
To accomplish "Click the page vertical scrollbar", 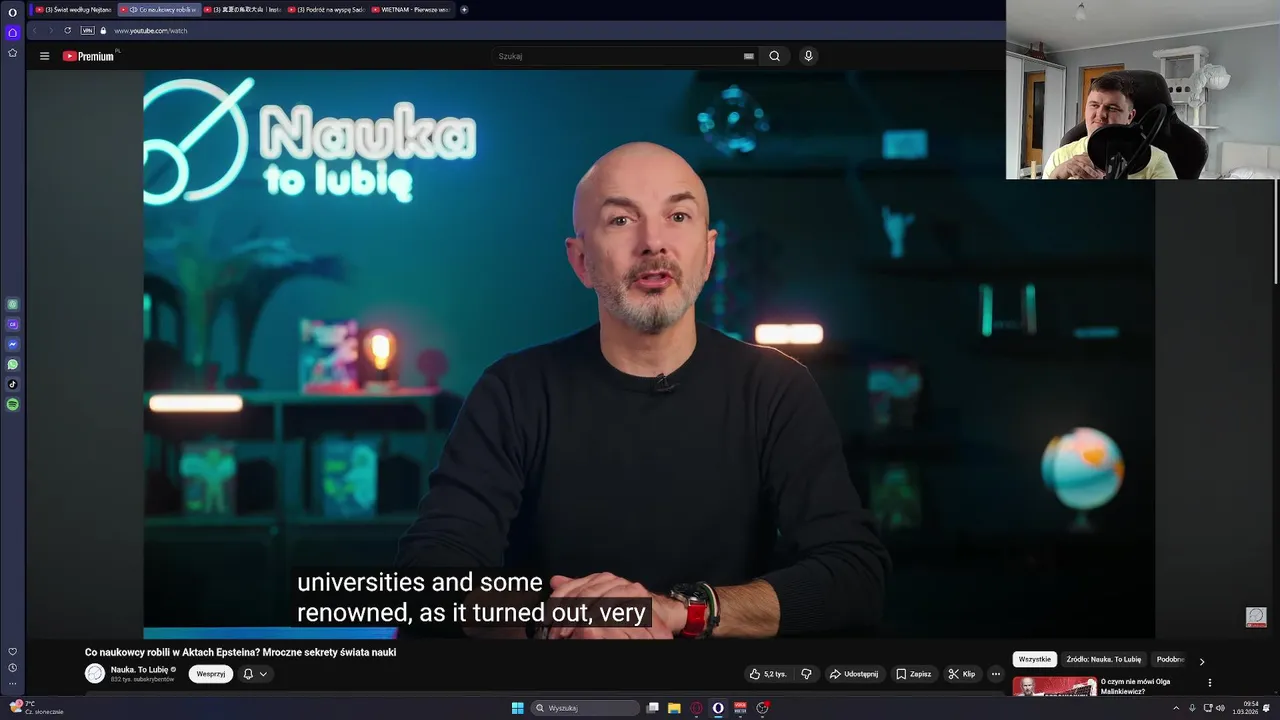I will [1276, 232].
